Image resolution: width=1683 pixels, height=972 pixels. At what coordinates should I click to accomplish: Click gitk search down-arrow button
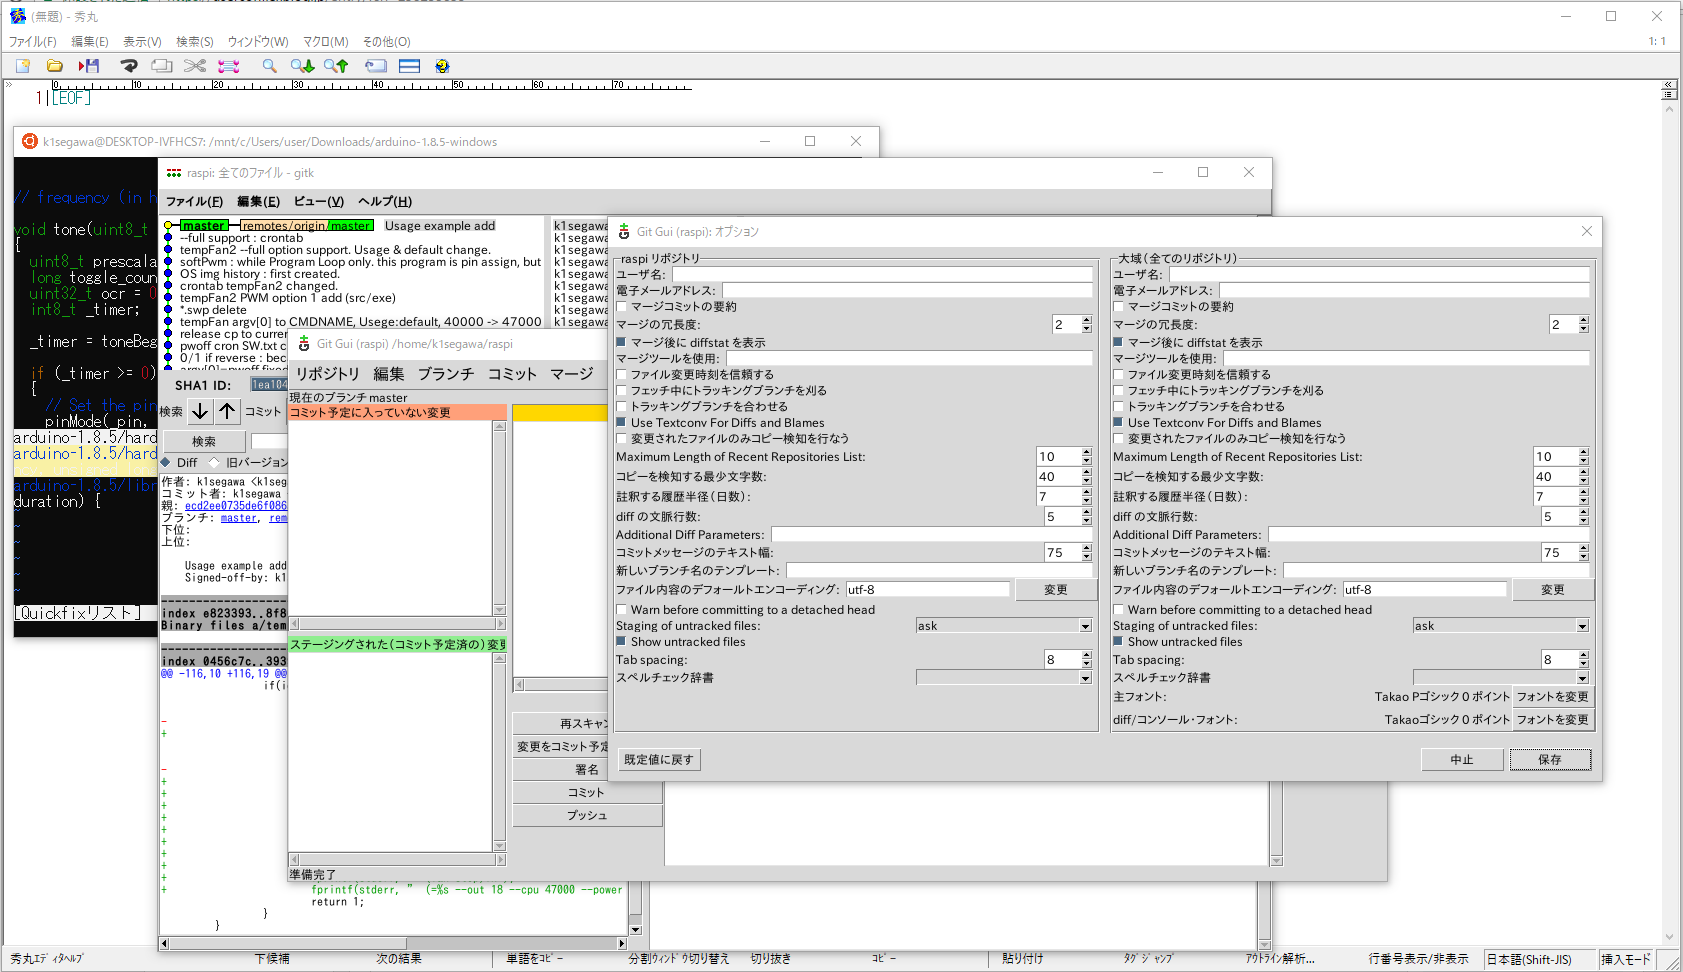click(x=200, y=411)
